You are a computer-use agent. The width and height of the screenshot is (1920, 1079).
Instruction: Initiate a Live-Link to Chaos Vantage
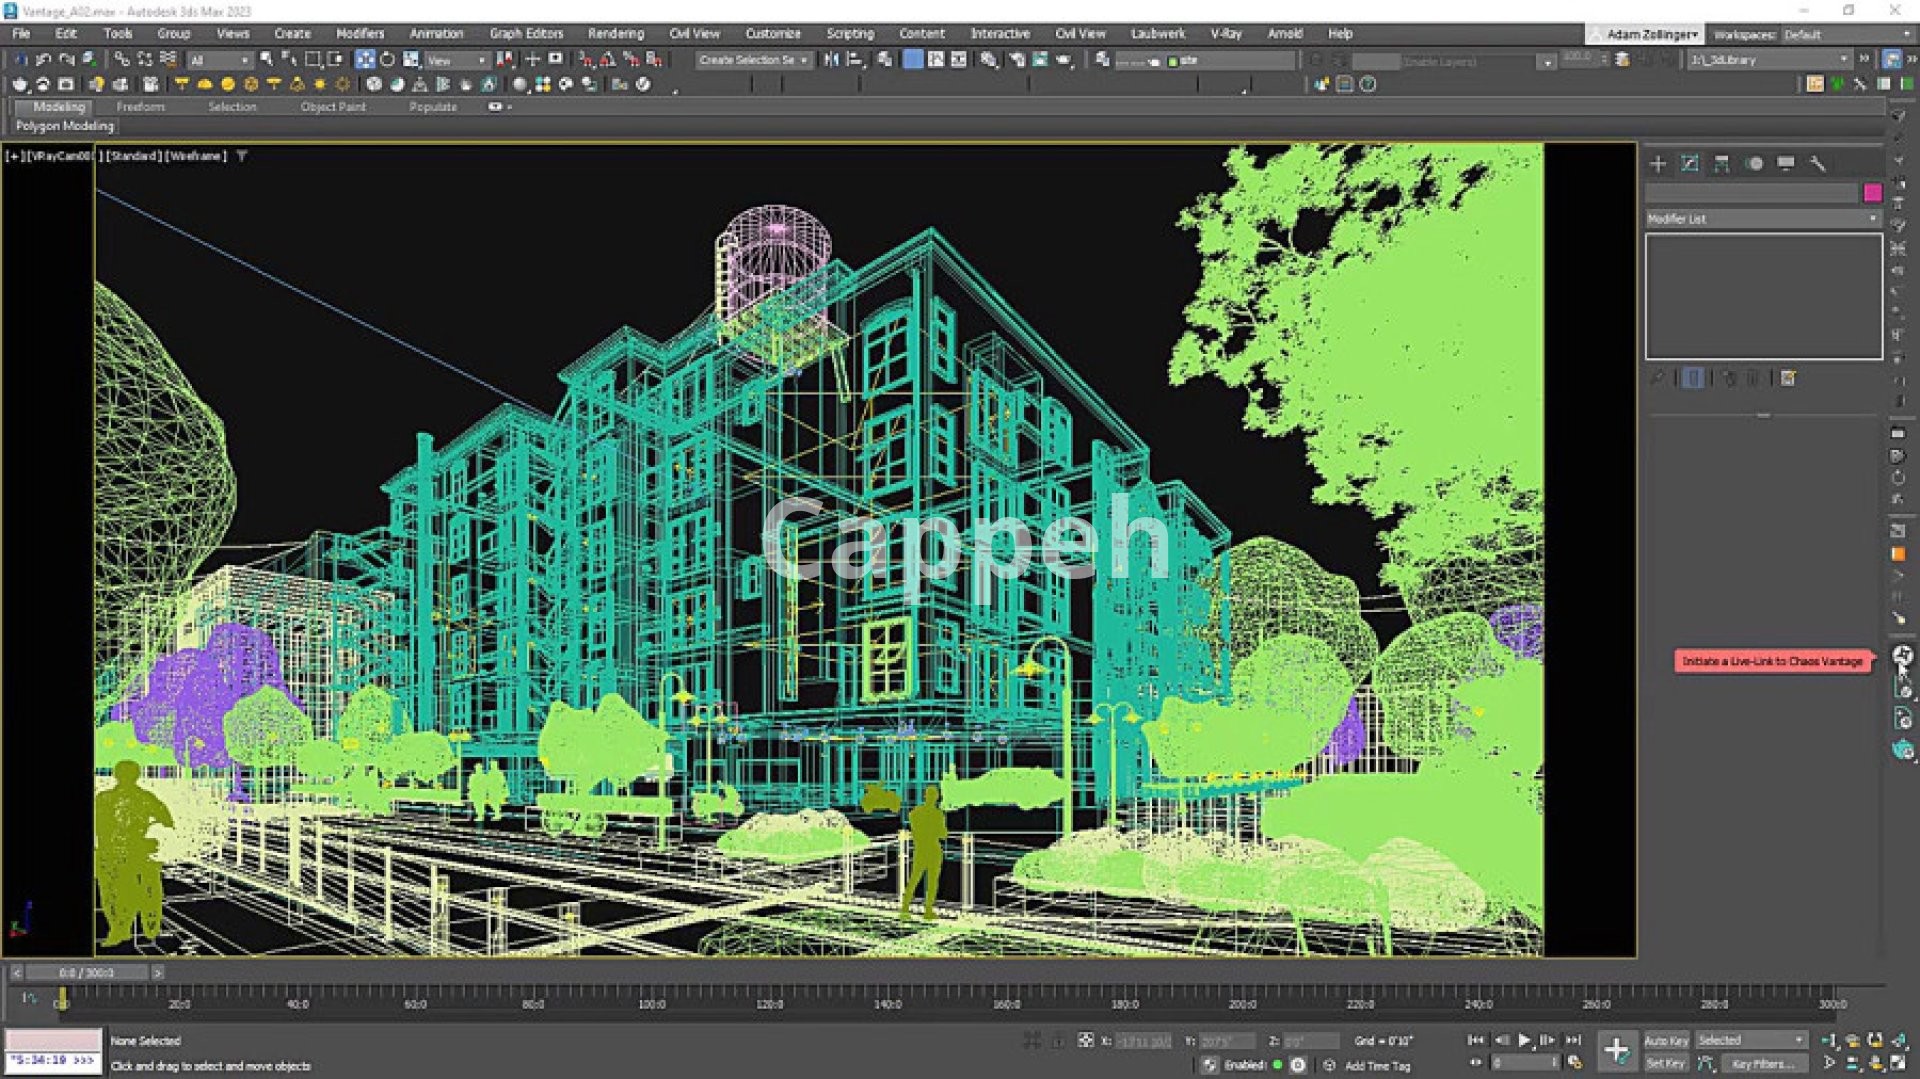1902,656
